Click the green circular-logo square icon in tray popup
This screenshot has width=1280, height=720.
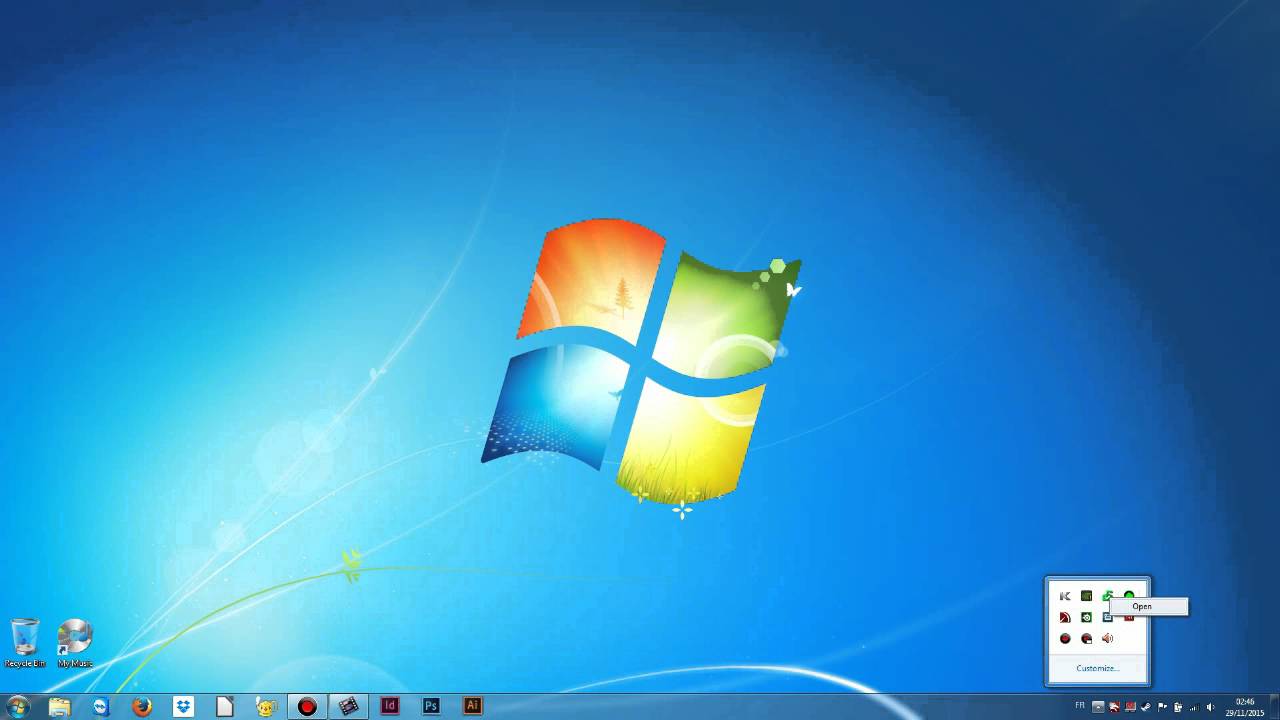click(x=1086, y=617)
